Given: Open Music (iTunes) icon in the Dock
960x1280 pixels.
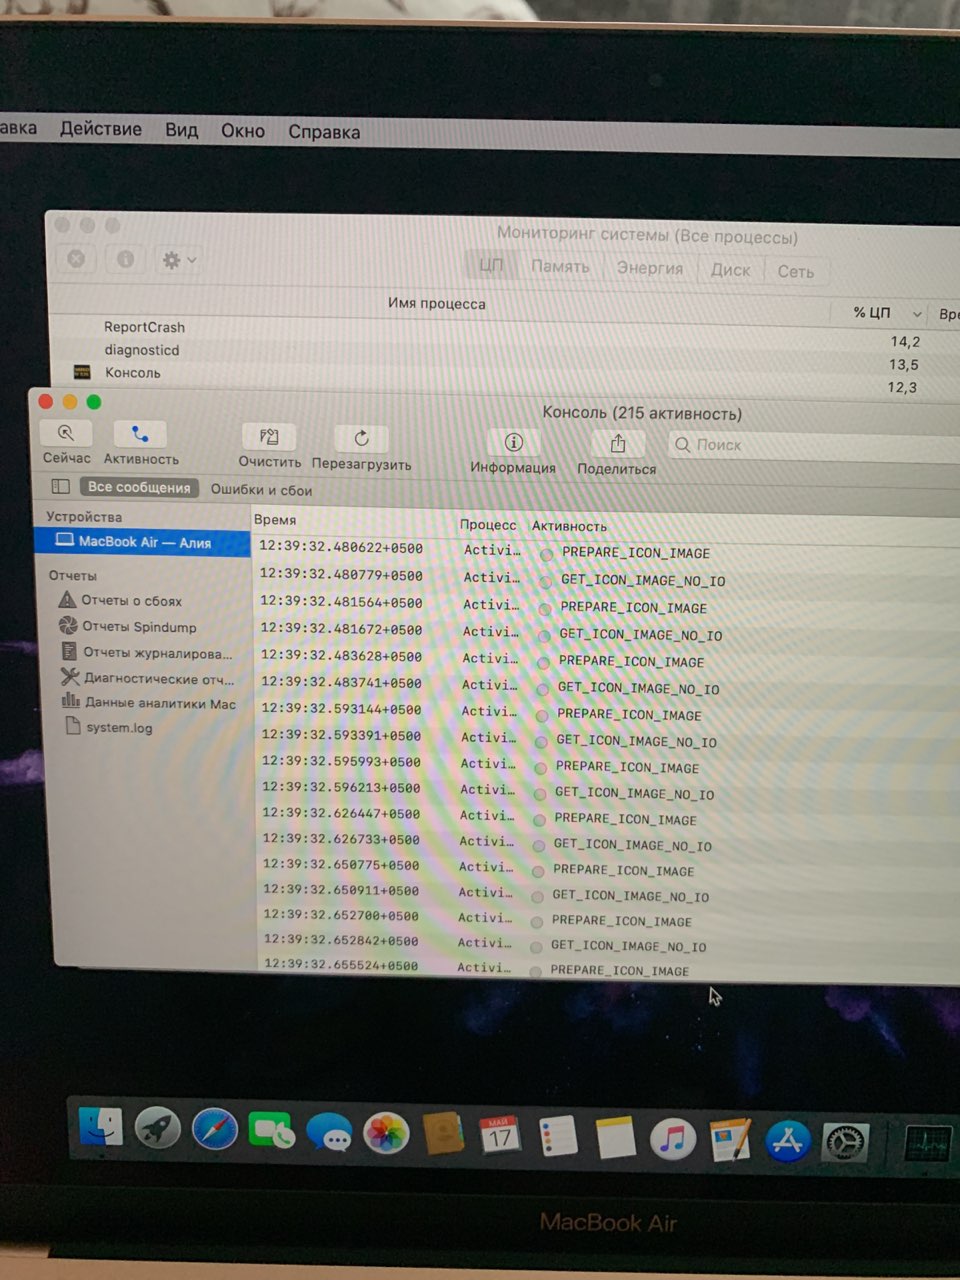Looking at the screenshot, I should 672,1139.
